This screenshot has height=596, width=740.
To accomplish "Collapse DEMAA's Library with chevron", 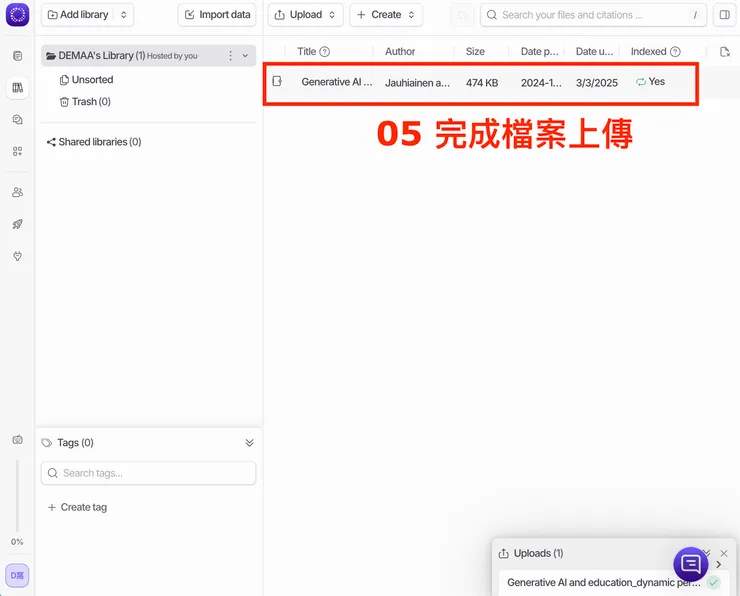I will click(x=245, y=56).
